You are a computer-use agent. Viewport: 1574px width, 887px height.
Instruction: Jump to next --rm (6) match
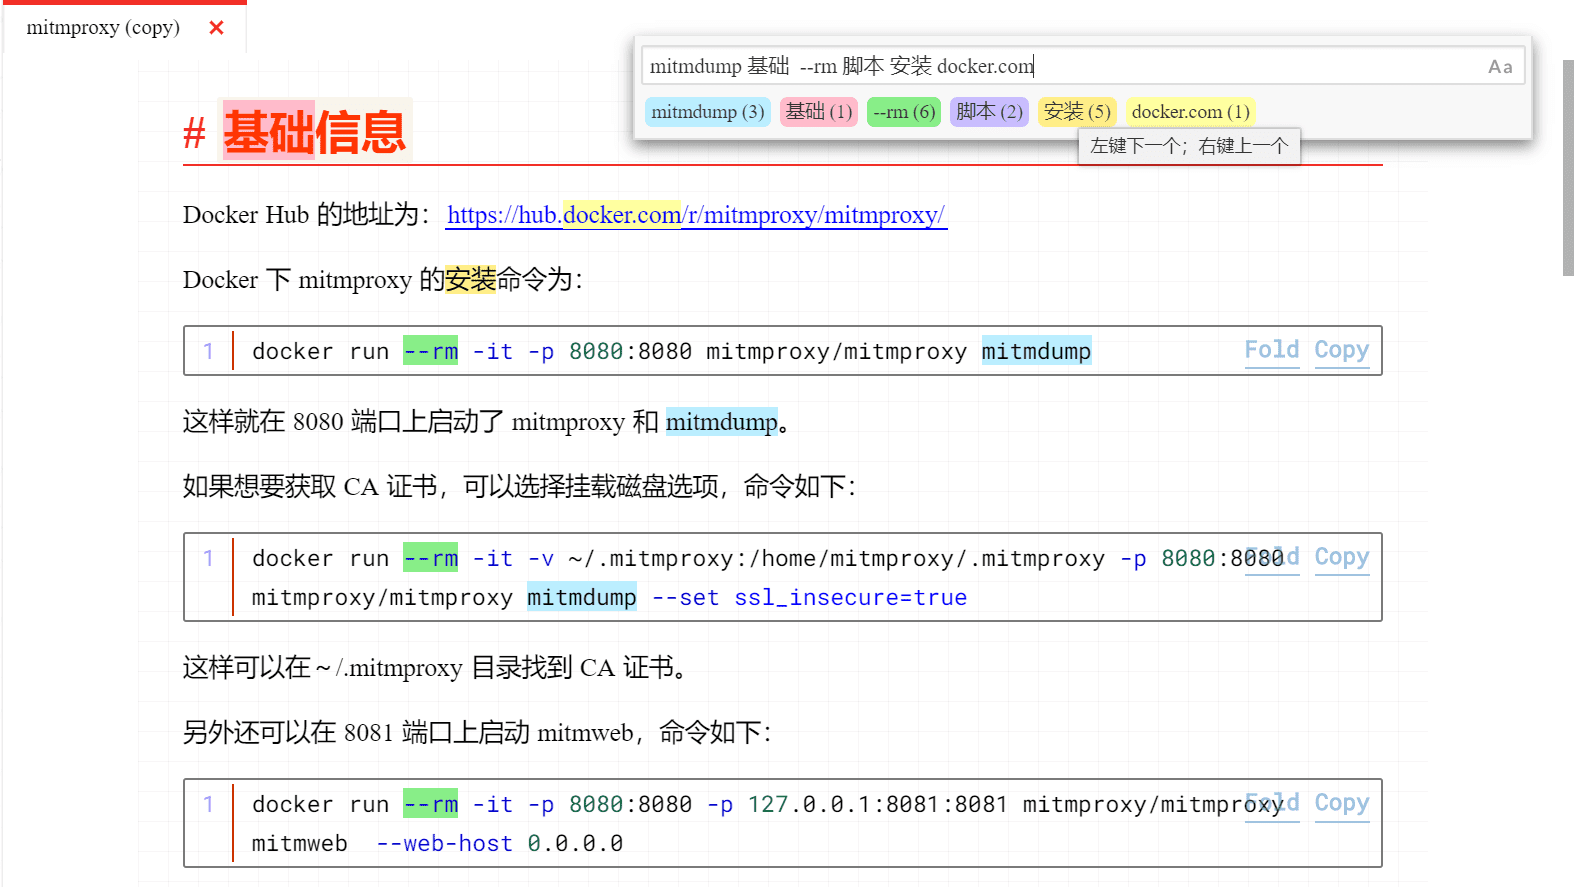coord(904,112)
